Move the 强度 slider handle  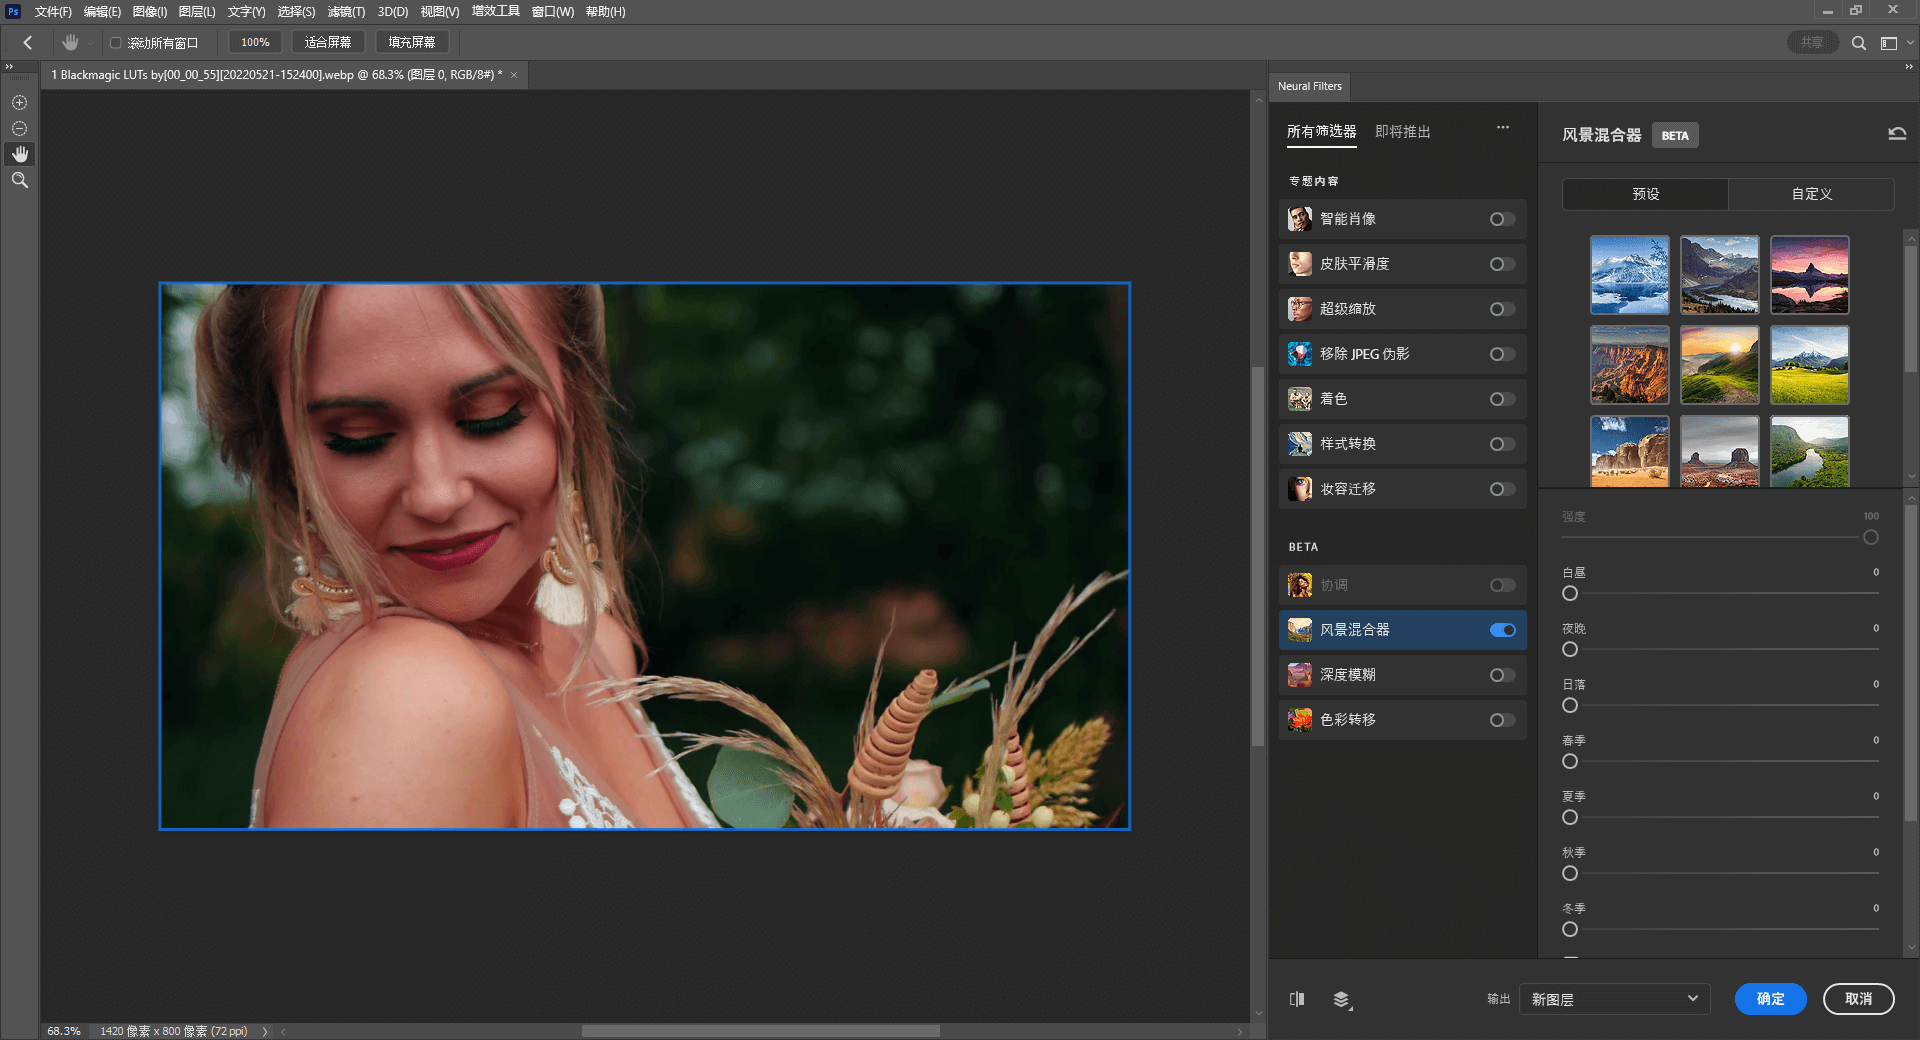pyautogui.click(x=1871, y=537)
